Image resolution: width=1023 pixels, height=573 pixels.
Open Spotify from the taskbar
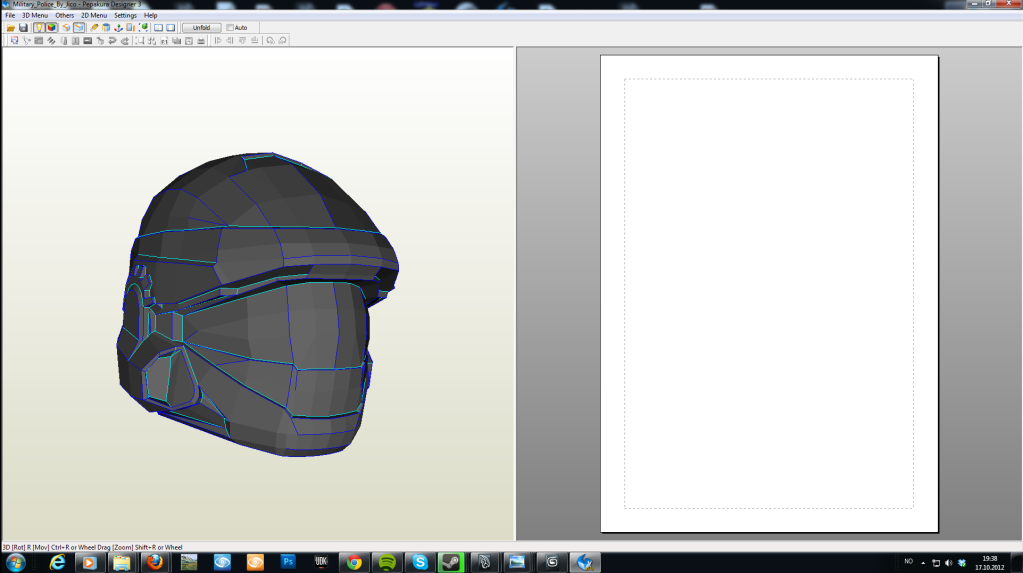tap(387, 562)
